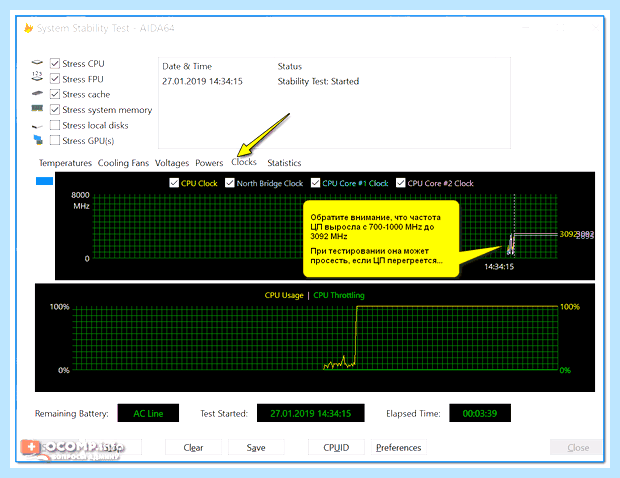
Task: Click the cache chip icon beside Stress cache
Action: (x=37, y=93)
